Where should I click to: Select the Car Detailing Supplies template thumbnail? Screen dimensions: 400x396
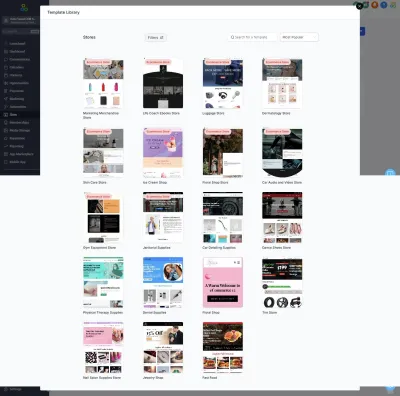tap(223, 217)
